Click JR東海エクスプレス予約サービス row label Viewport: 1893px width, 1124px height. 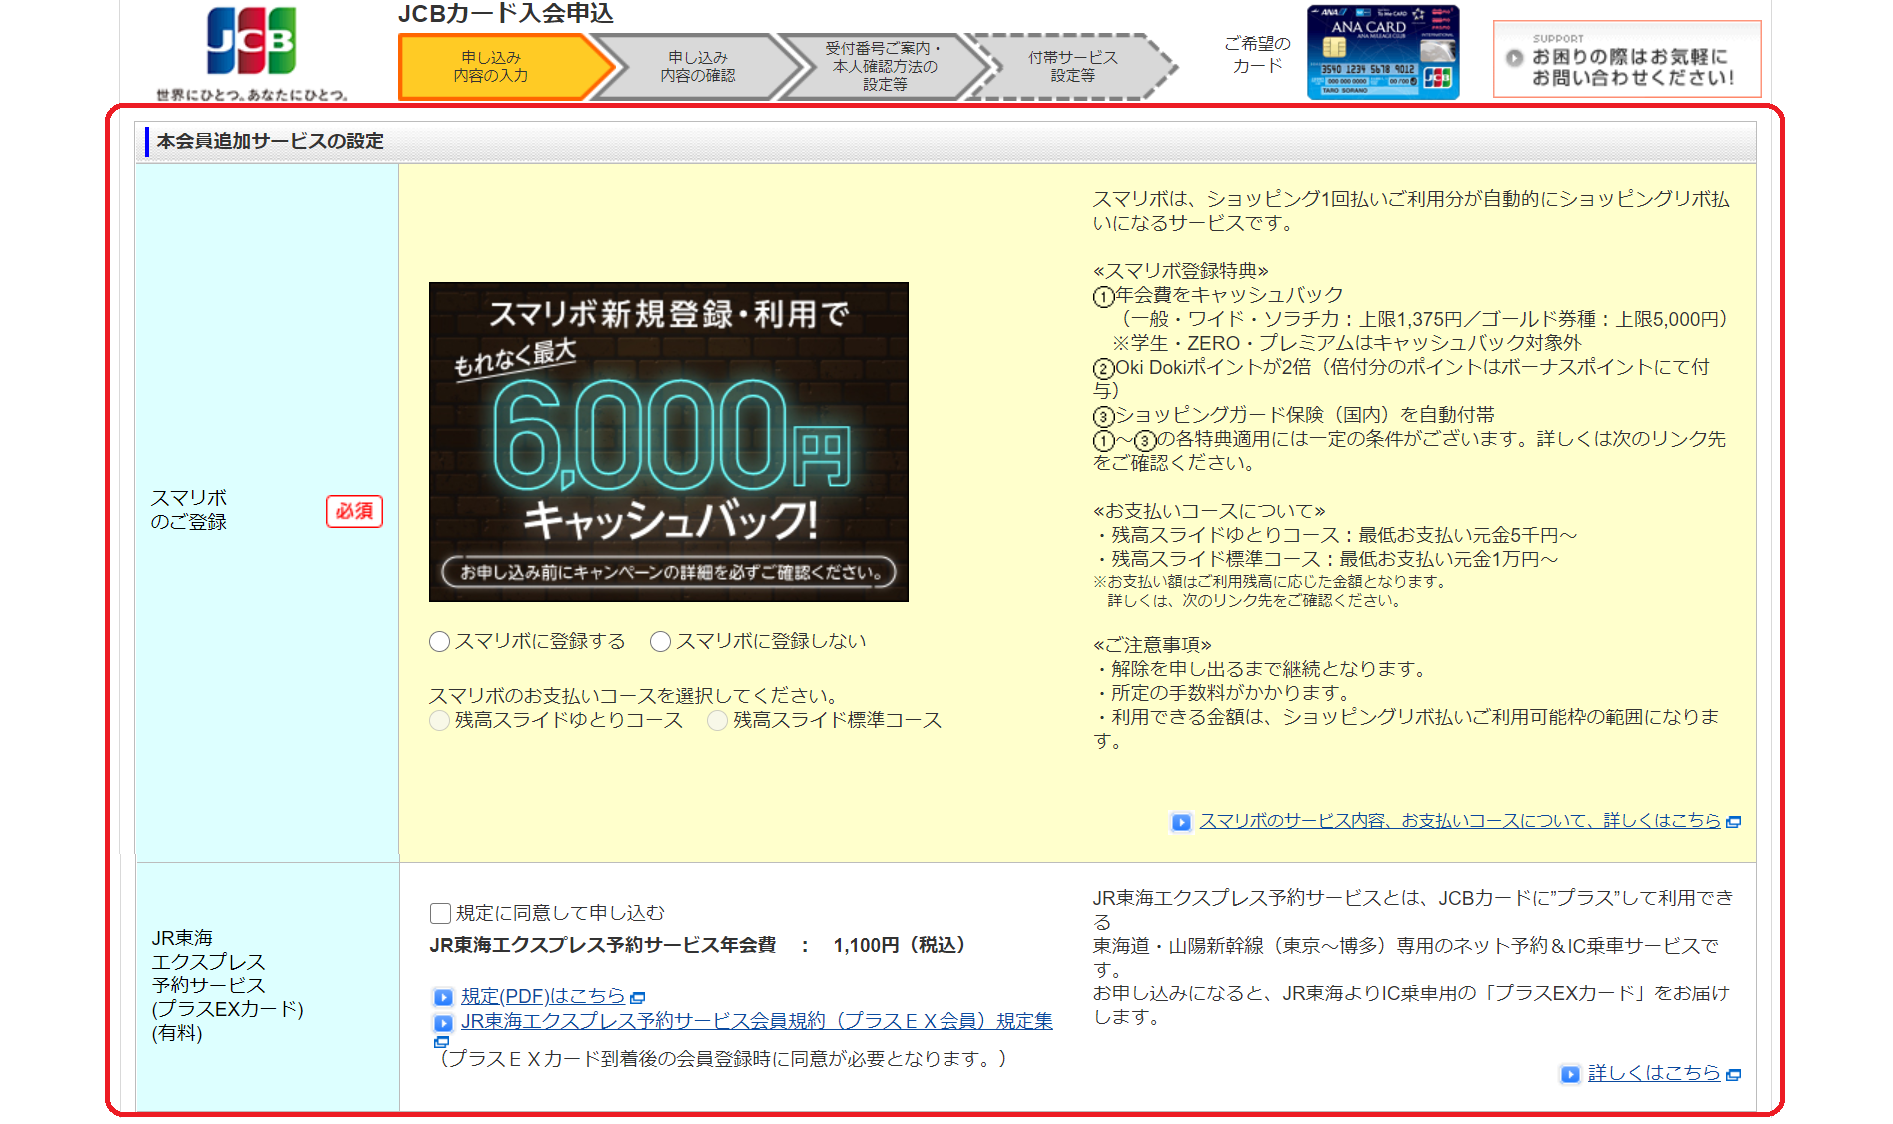point(227,985)
